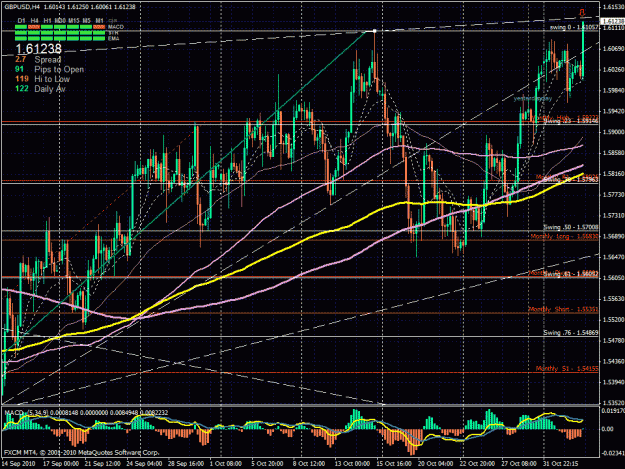Image resolution: width=625 pixels, height=469 pixels.
Task: Click the M15 timeframe label
Action: (74, 21)
